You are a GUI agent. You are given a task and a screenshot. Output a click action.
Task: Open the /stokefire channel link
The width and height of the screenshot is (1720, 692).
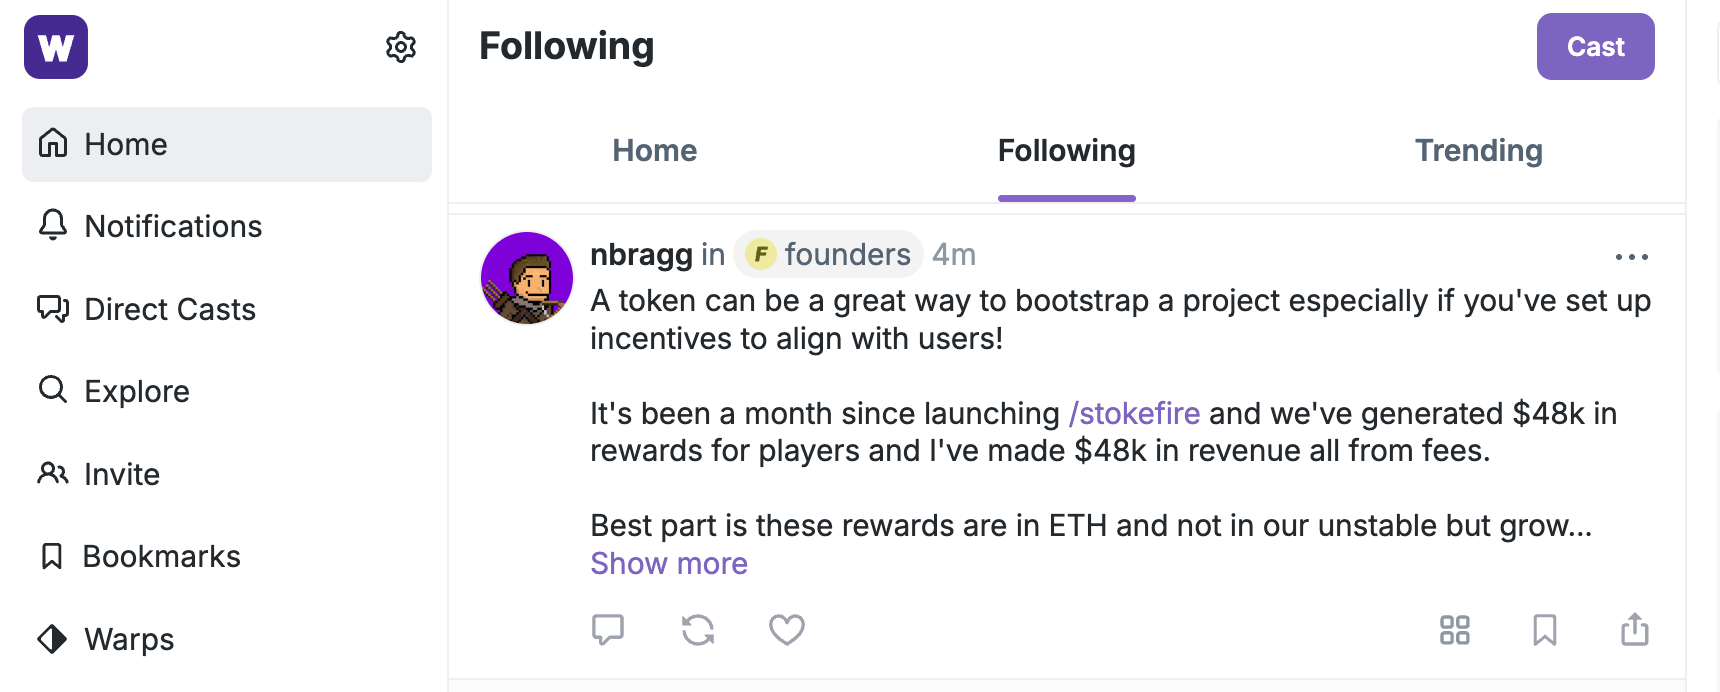[x=1134, y=413]
